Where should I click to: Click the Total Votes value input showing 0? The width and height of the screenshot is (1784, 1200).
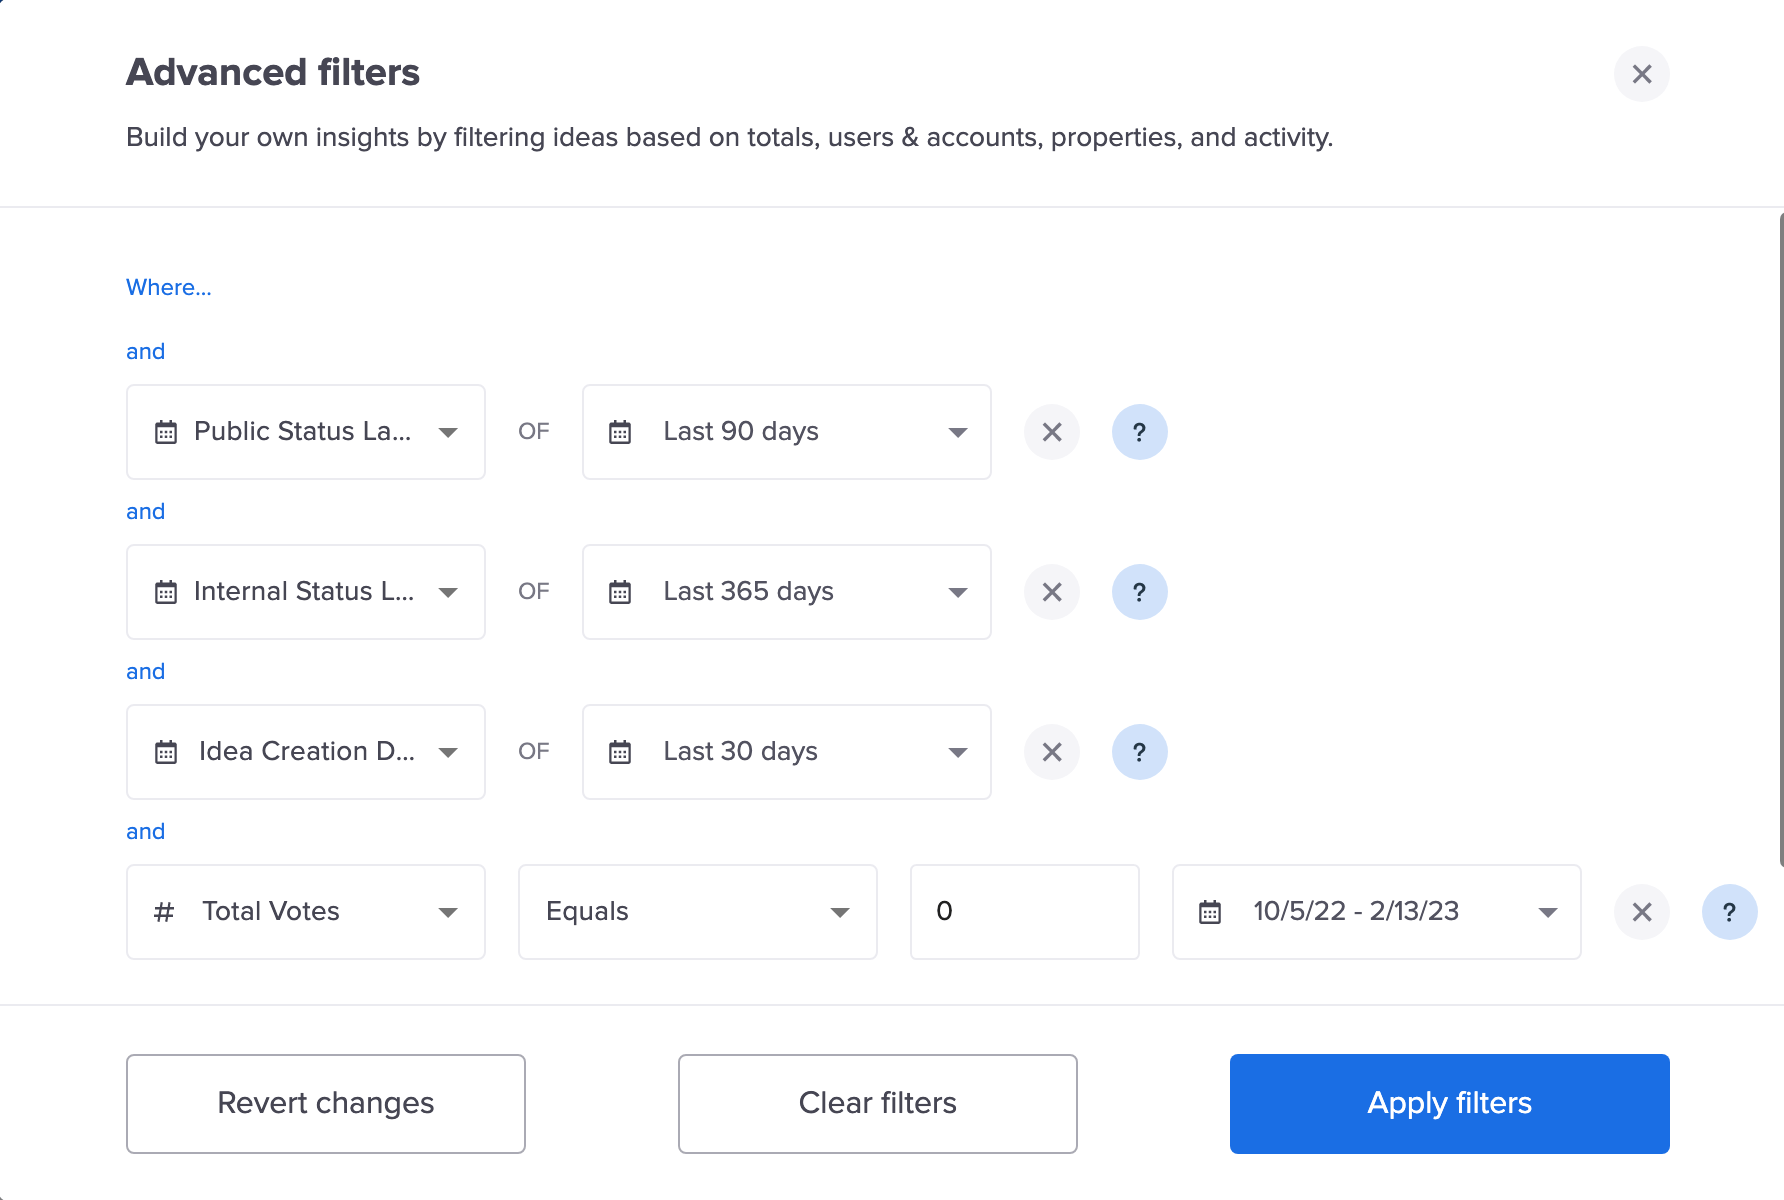(1024, 912)
